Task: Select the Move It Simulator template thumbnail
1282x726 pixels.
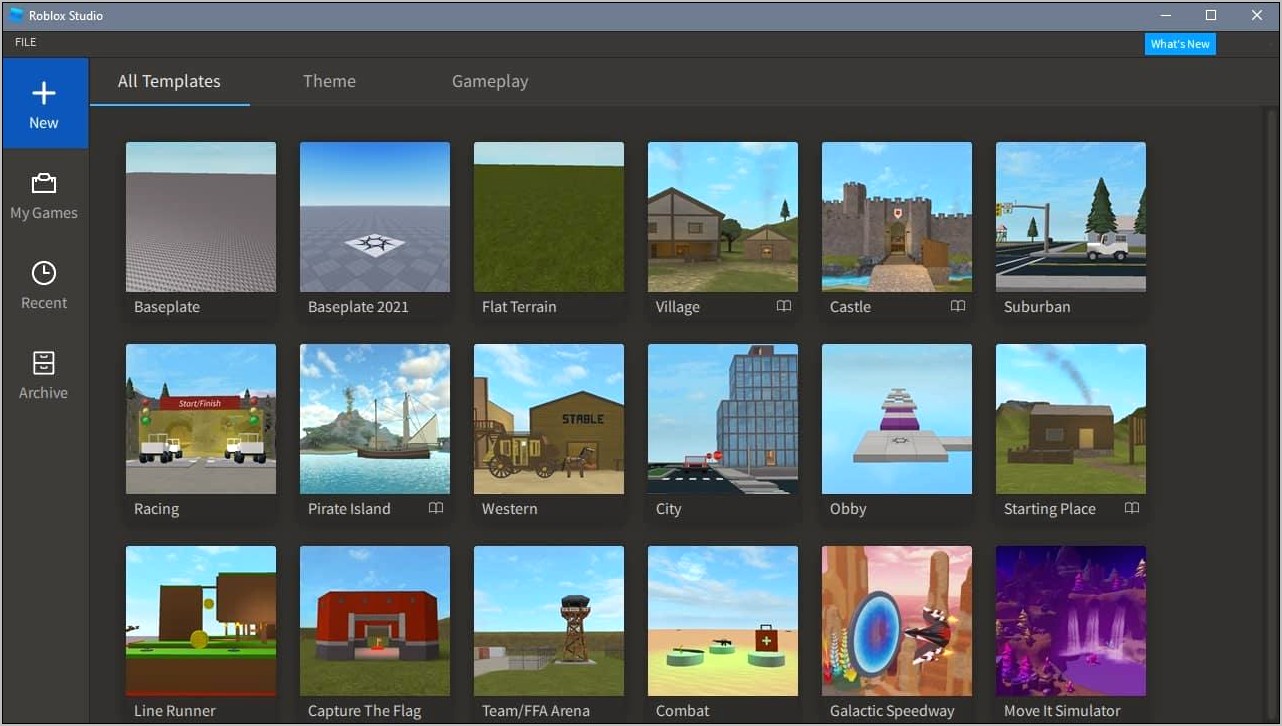Action: 1071,621
